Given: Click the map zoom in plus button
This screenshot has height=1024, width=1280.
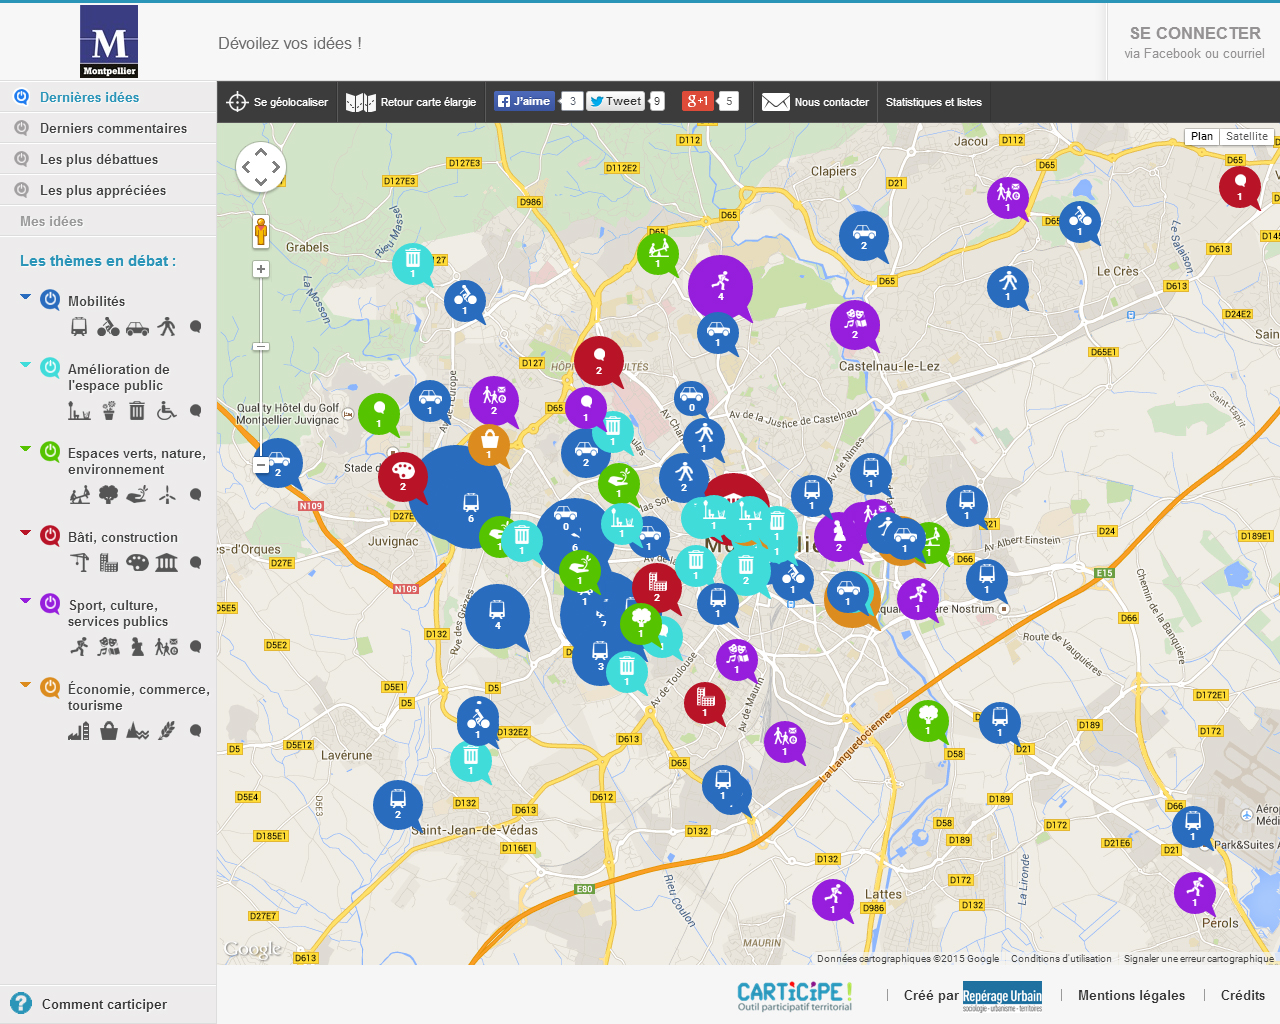Looking at the screenshot, I should point(261,269).
